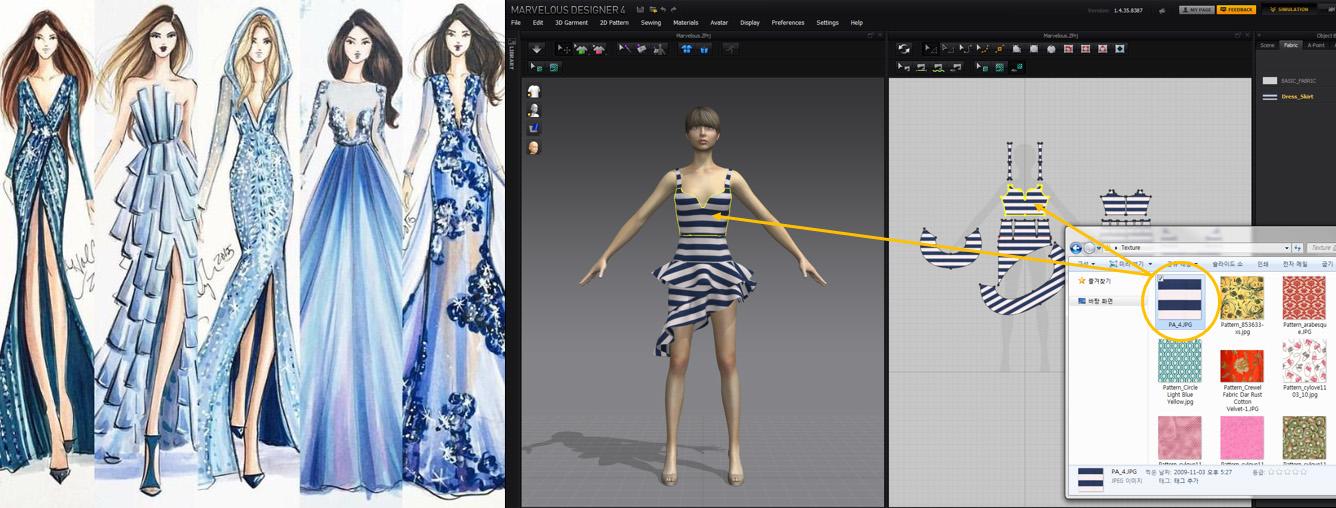Image resolution: width=1336 pixels, height=508 pixels.
Task: Toggle the blue 3D environment display icon
Action: [534, 128]
